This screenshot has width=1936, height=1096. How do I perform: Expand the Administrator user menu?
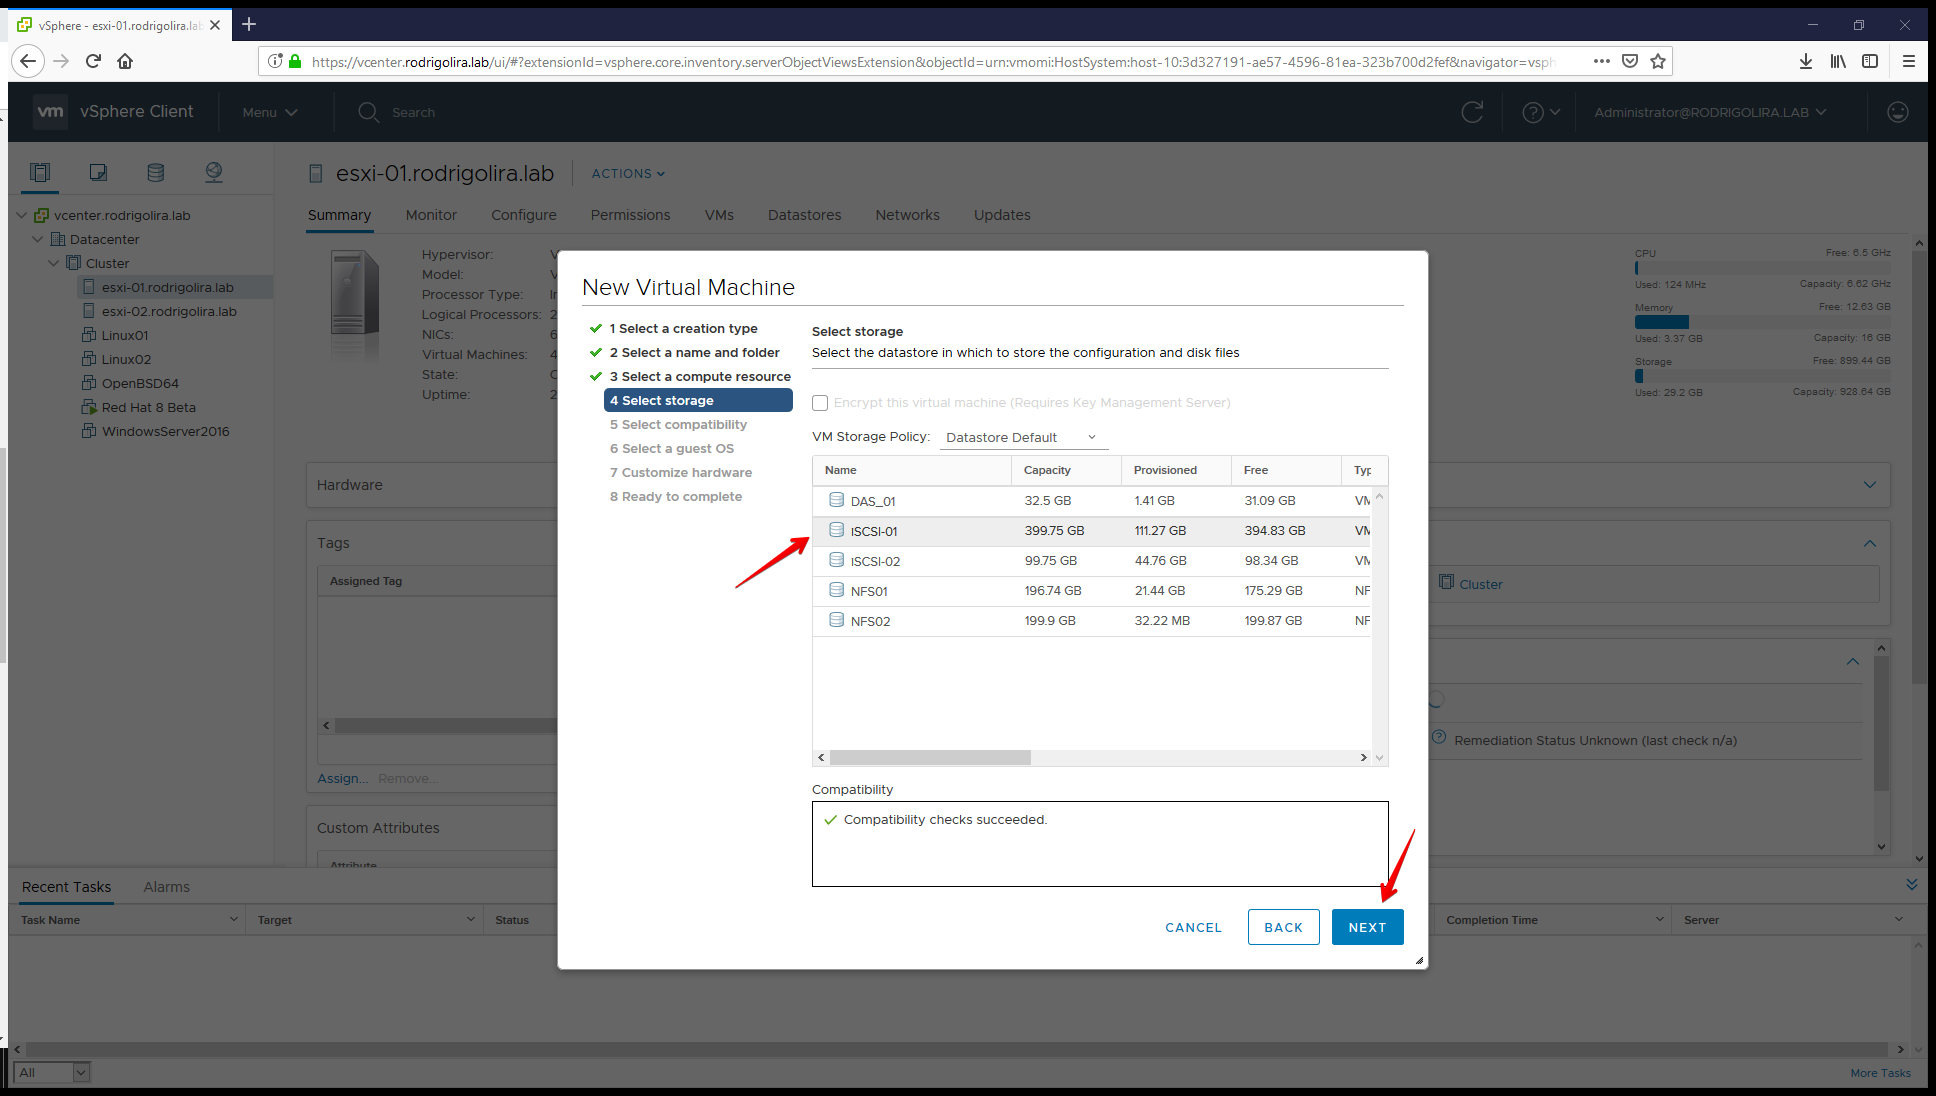point(1709,112)
